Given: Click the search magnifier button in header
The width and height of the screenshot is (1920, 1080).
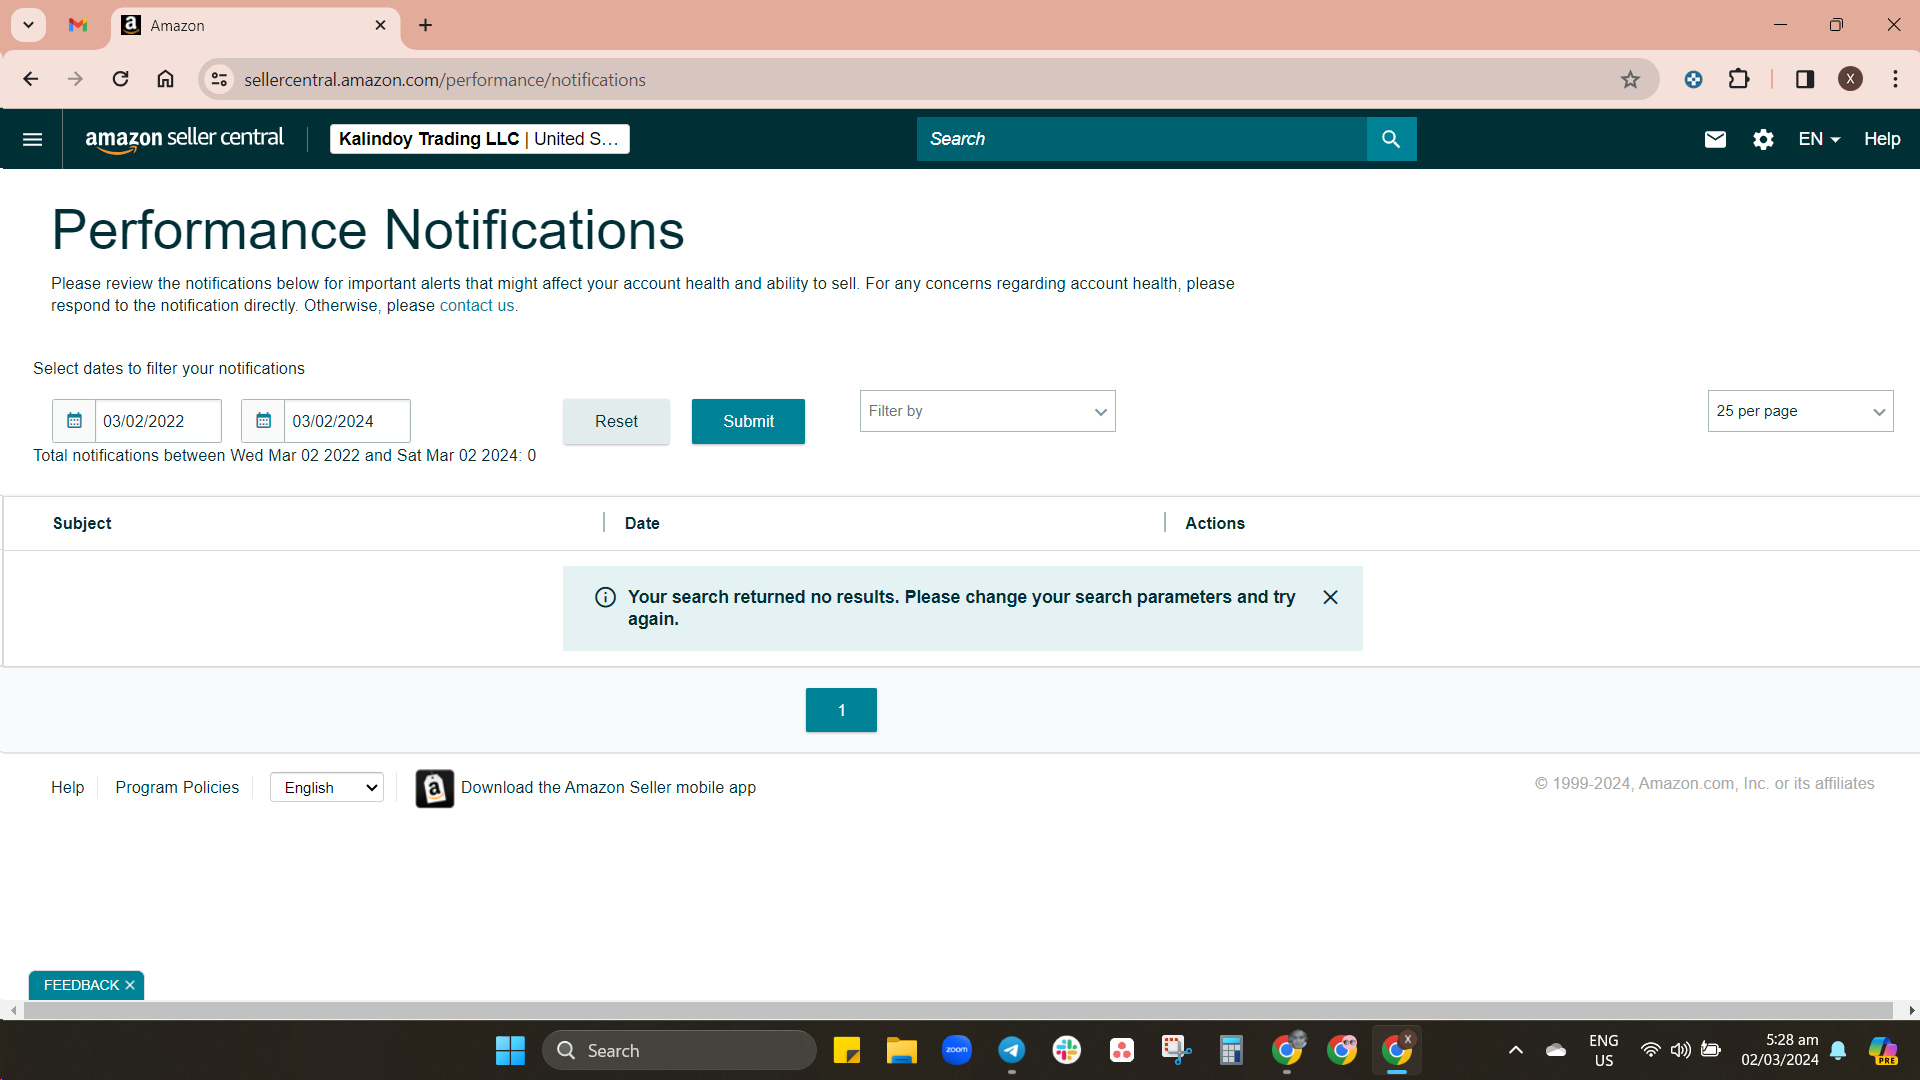Looking at the screenshot, I should coord(1391,139).
